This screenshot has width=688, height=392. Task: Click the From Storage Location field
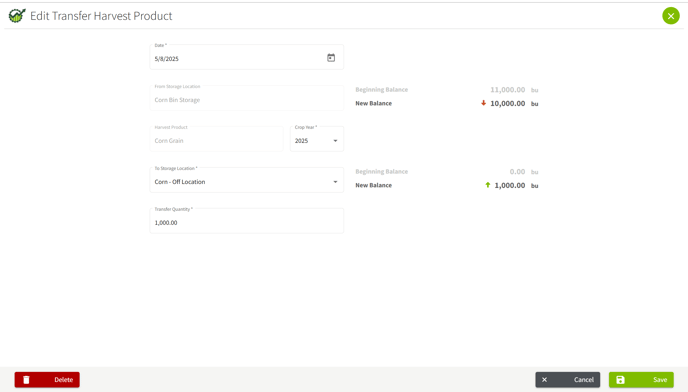coord(247,97)
